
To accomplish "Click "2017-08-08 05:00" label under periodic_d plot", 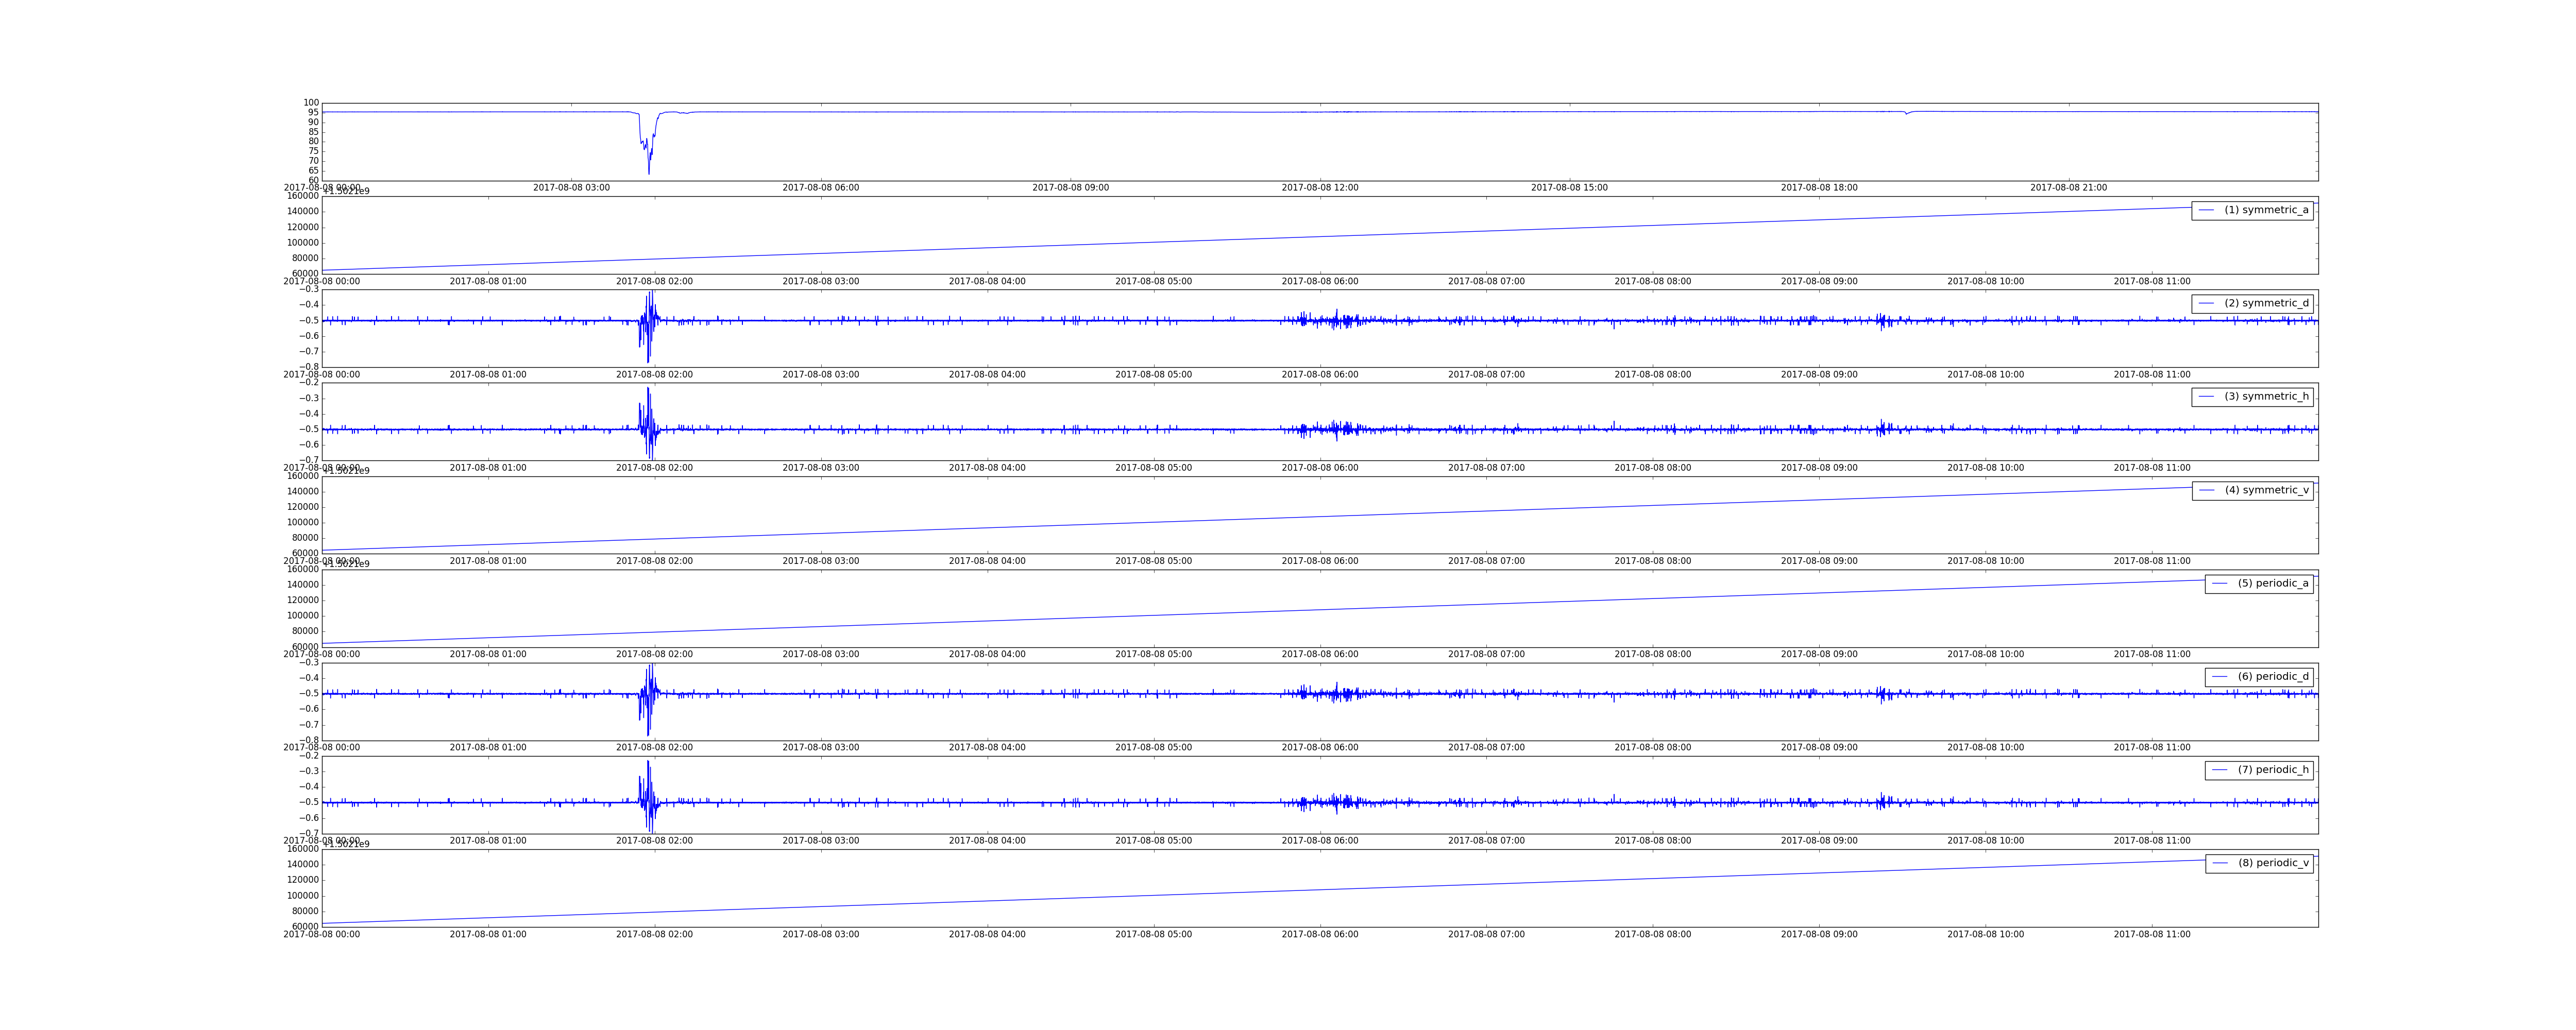I will (x=1153, y=748).
